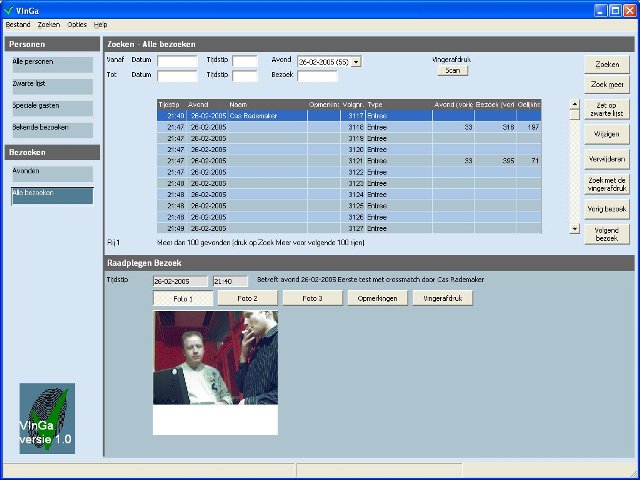Close the VinGa window
The image size is (640, 480).
click(x=630, y=10)
